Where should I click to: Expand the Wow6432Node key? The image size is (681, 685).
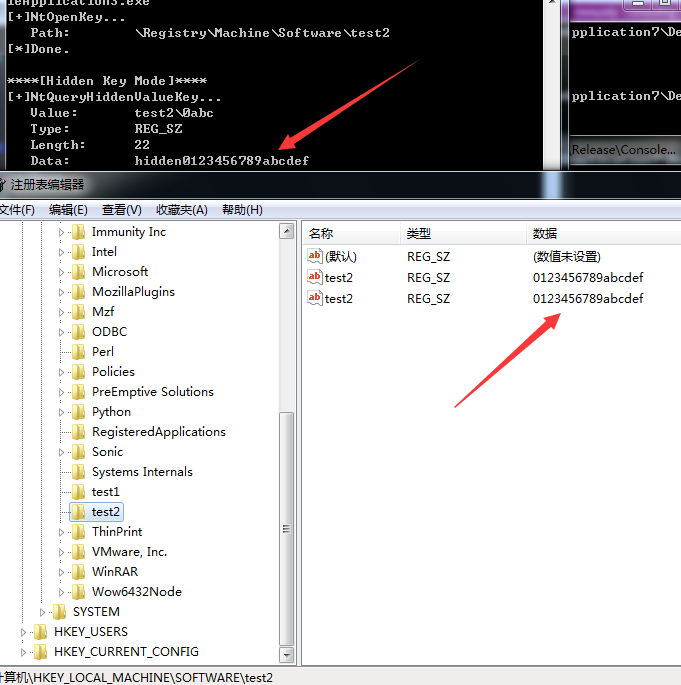click(x=62, y=592)
